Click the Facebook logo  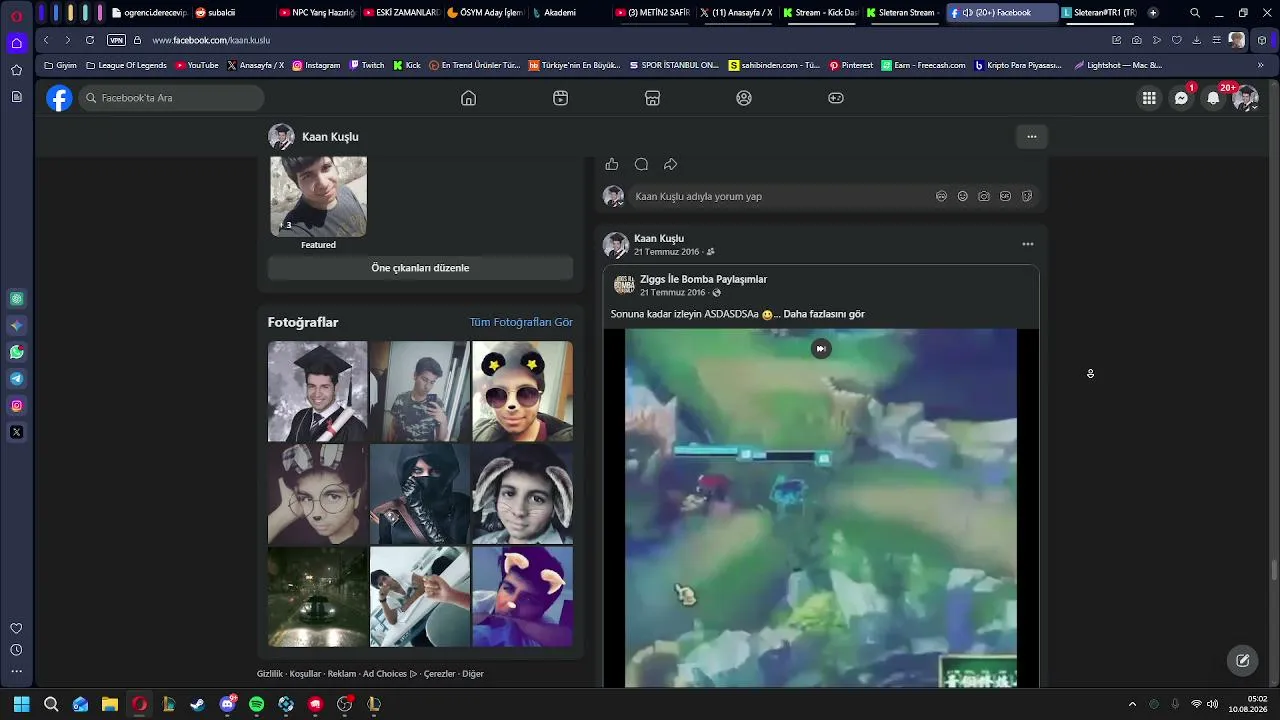tap(59, 98)
